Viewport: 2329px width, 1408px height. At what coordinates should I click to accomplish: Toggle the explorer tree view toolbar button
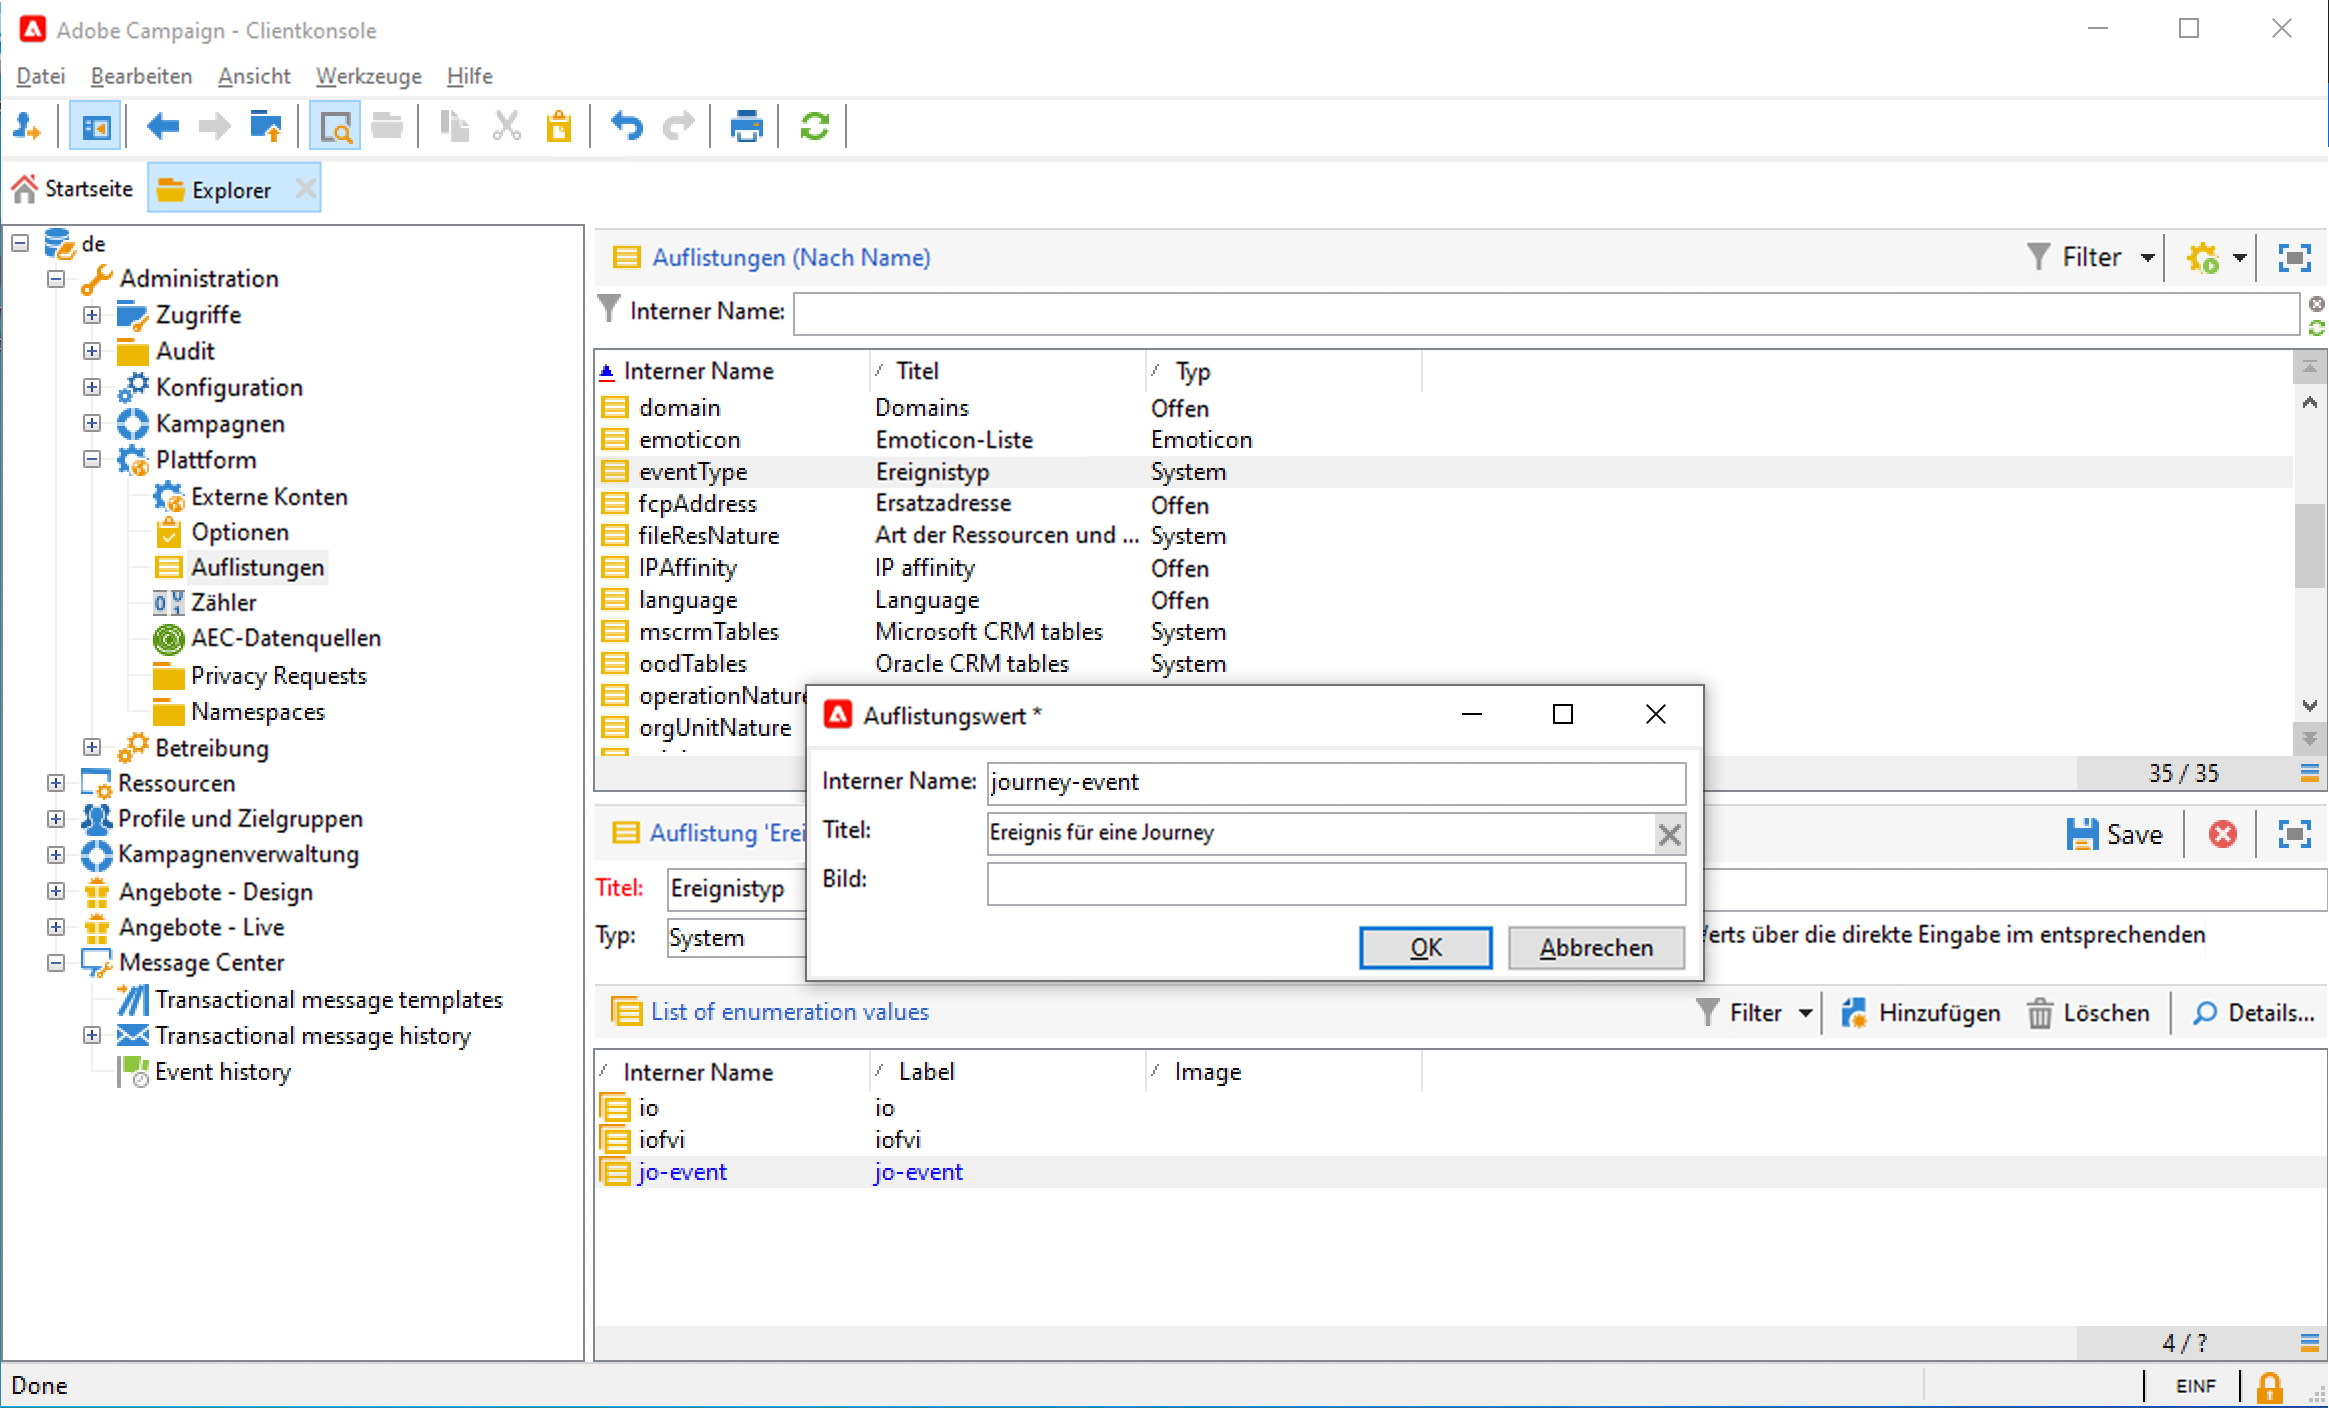[x=96, y=127]
